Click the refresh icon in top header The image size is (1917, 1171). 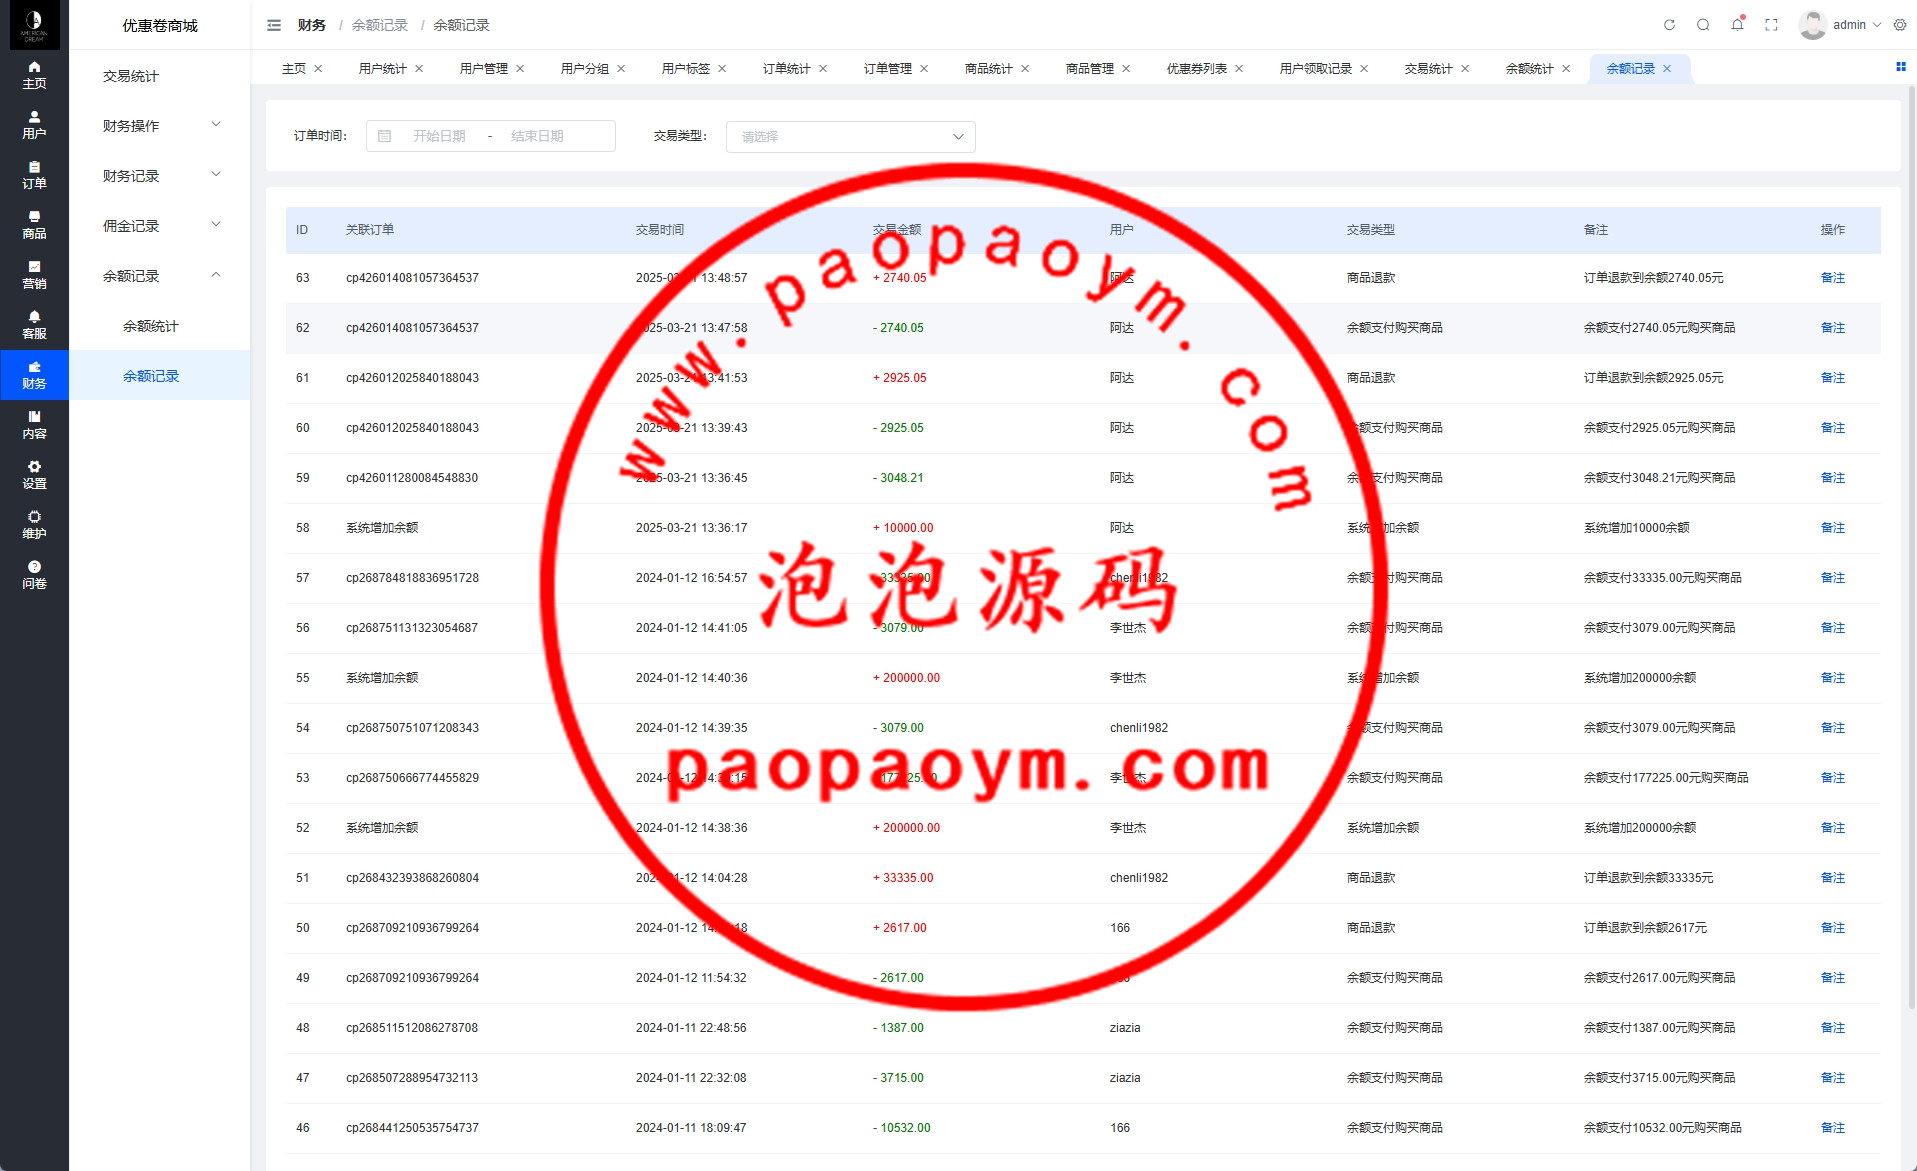(1669, 25)
